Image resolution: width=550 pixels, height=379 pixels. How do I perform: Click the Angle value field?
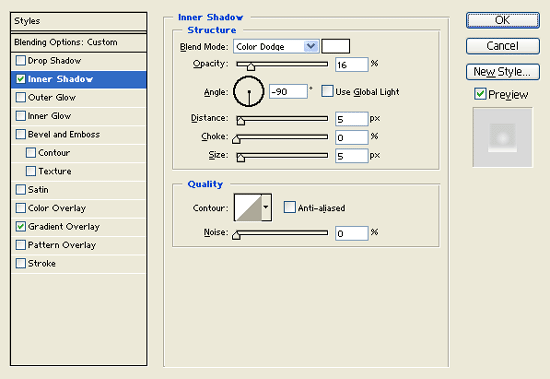(x=288, y=92)
